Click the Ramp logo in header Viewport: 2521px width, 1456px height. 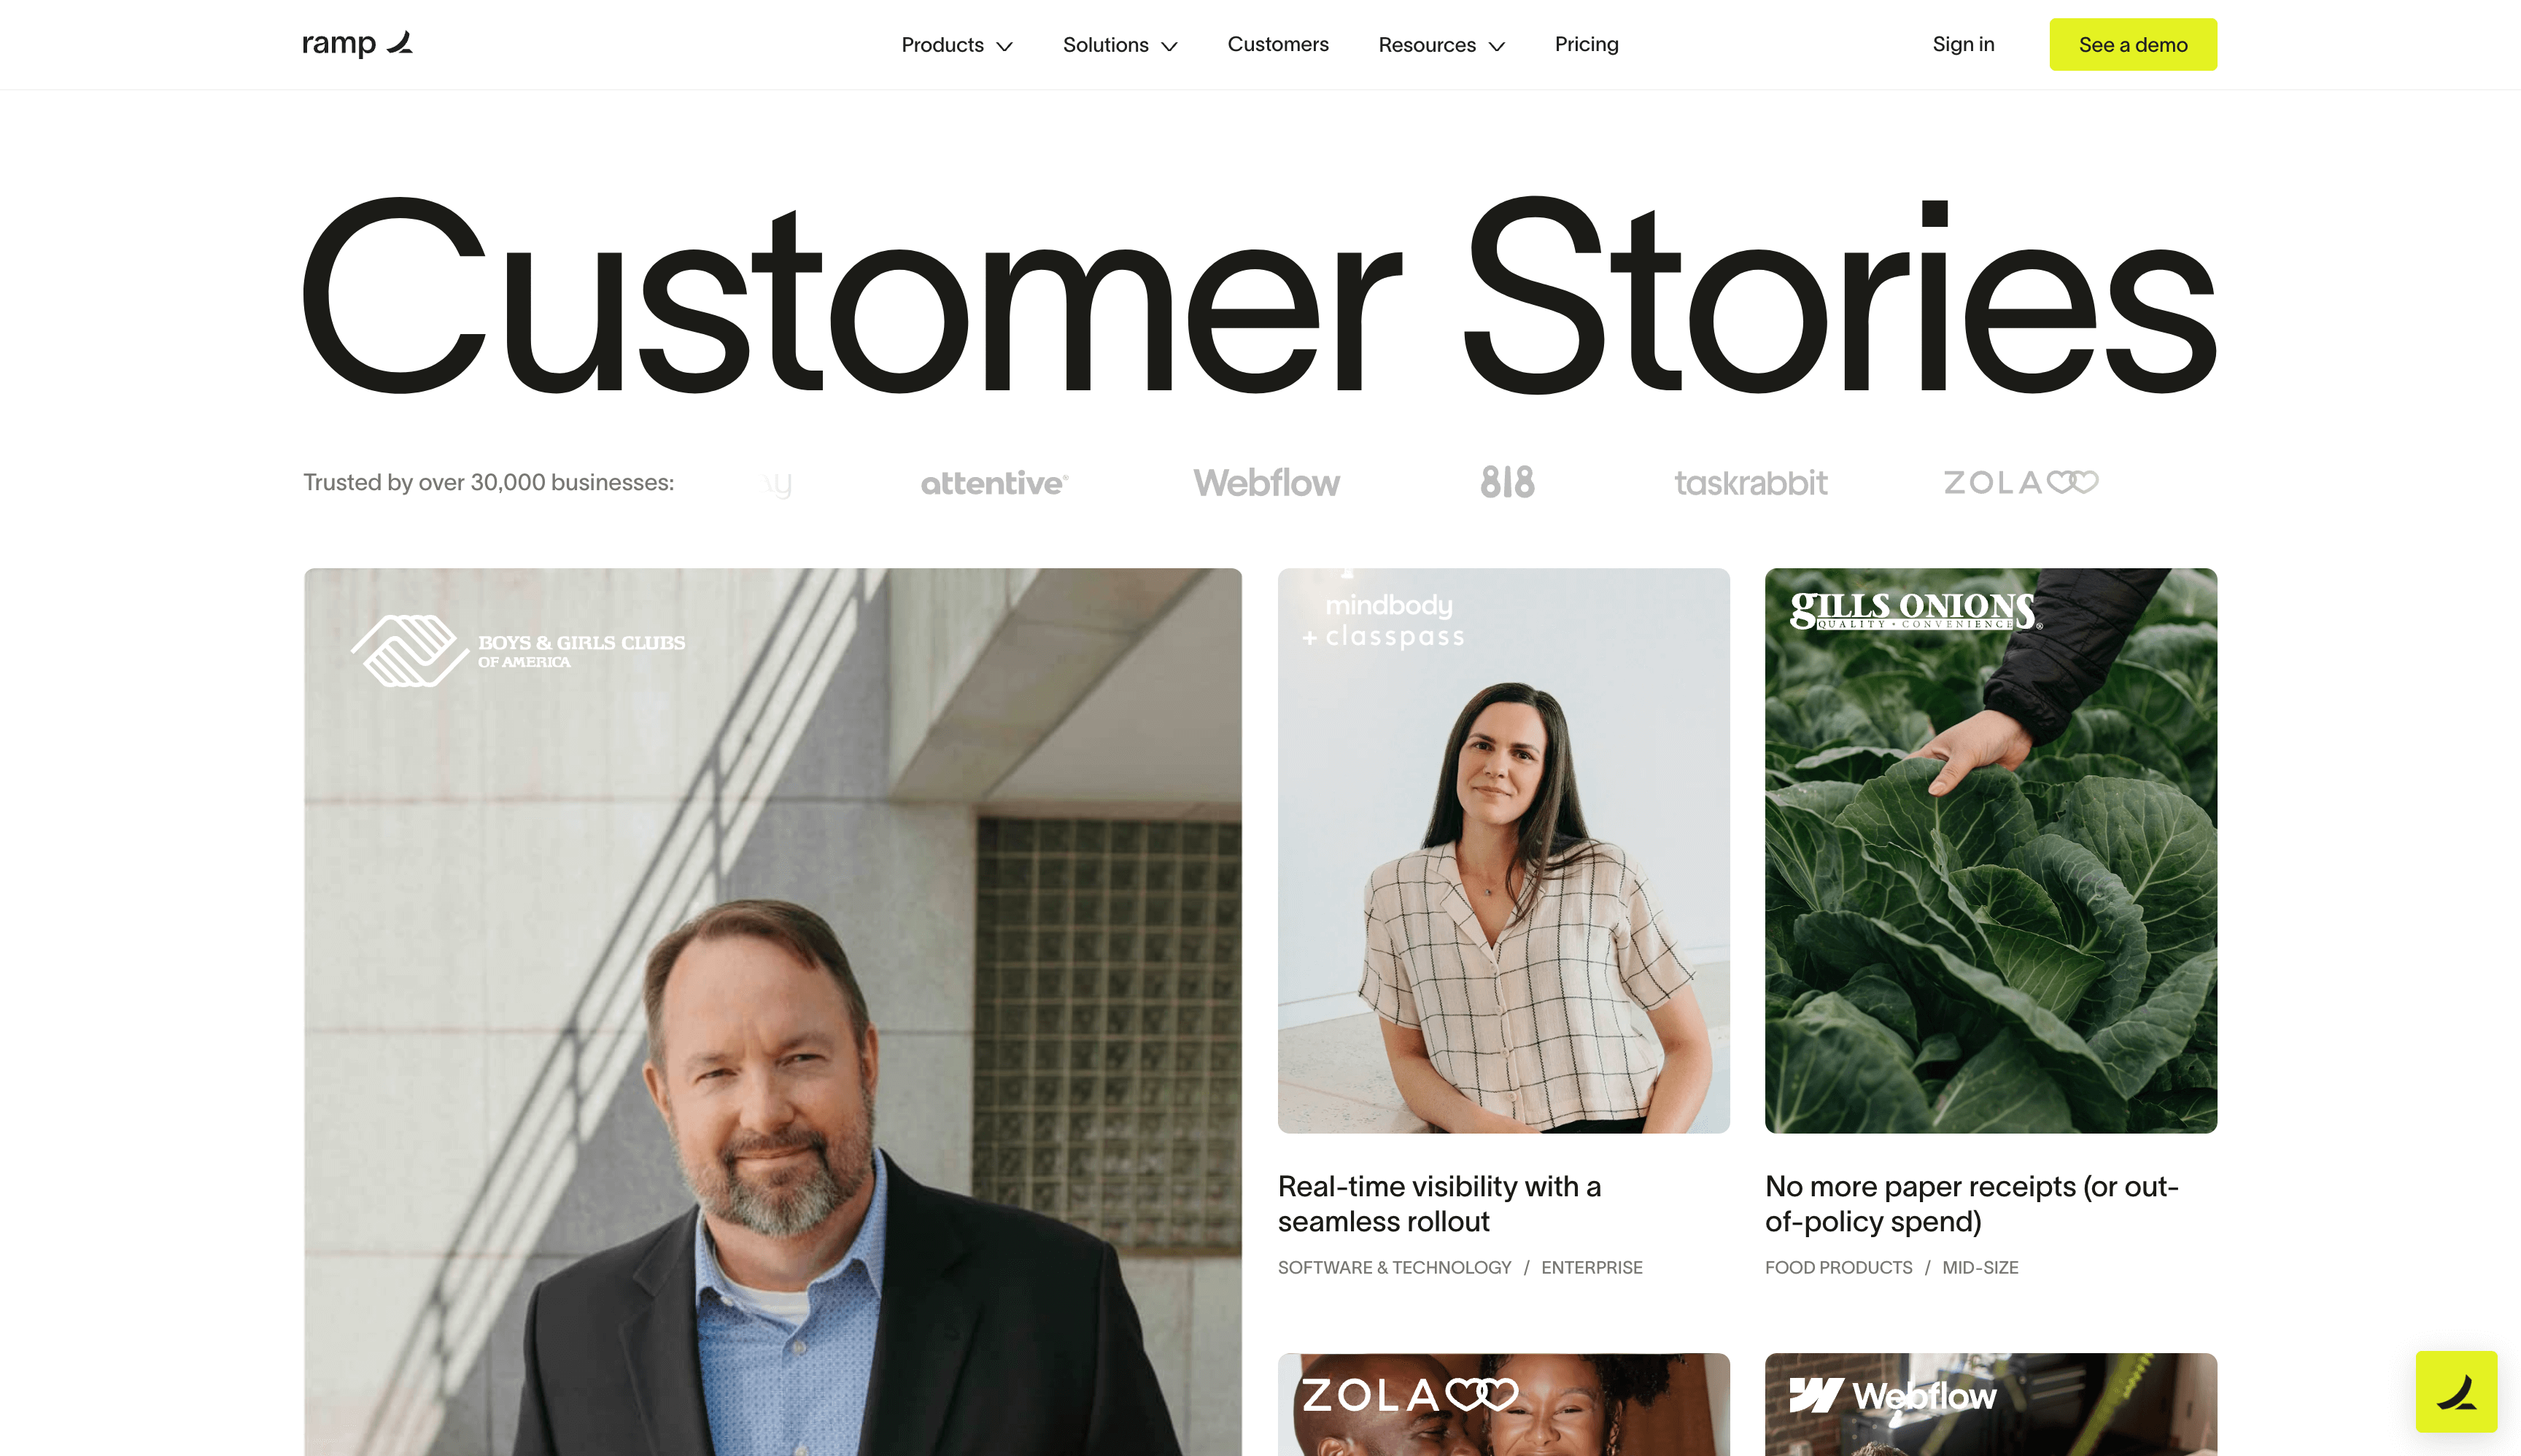pos(357,44)
